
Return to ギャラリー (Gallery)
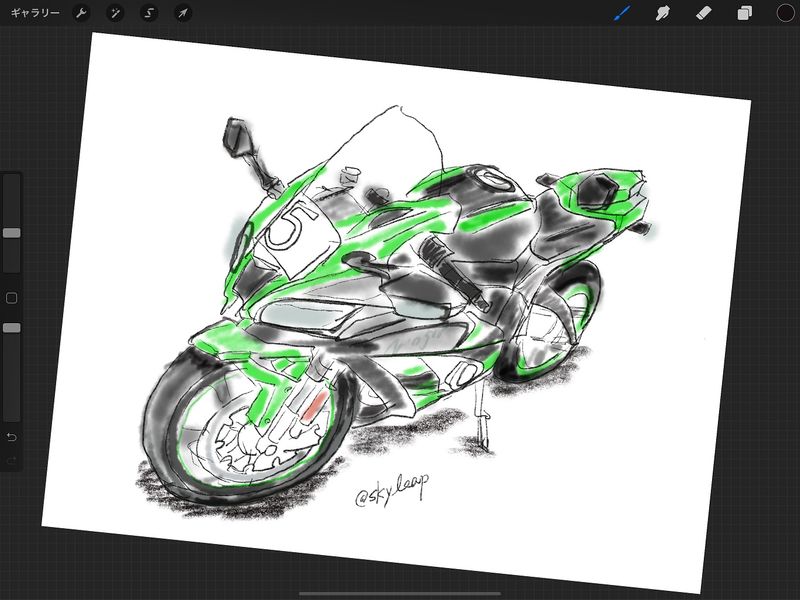point(35,13)
